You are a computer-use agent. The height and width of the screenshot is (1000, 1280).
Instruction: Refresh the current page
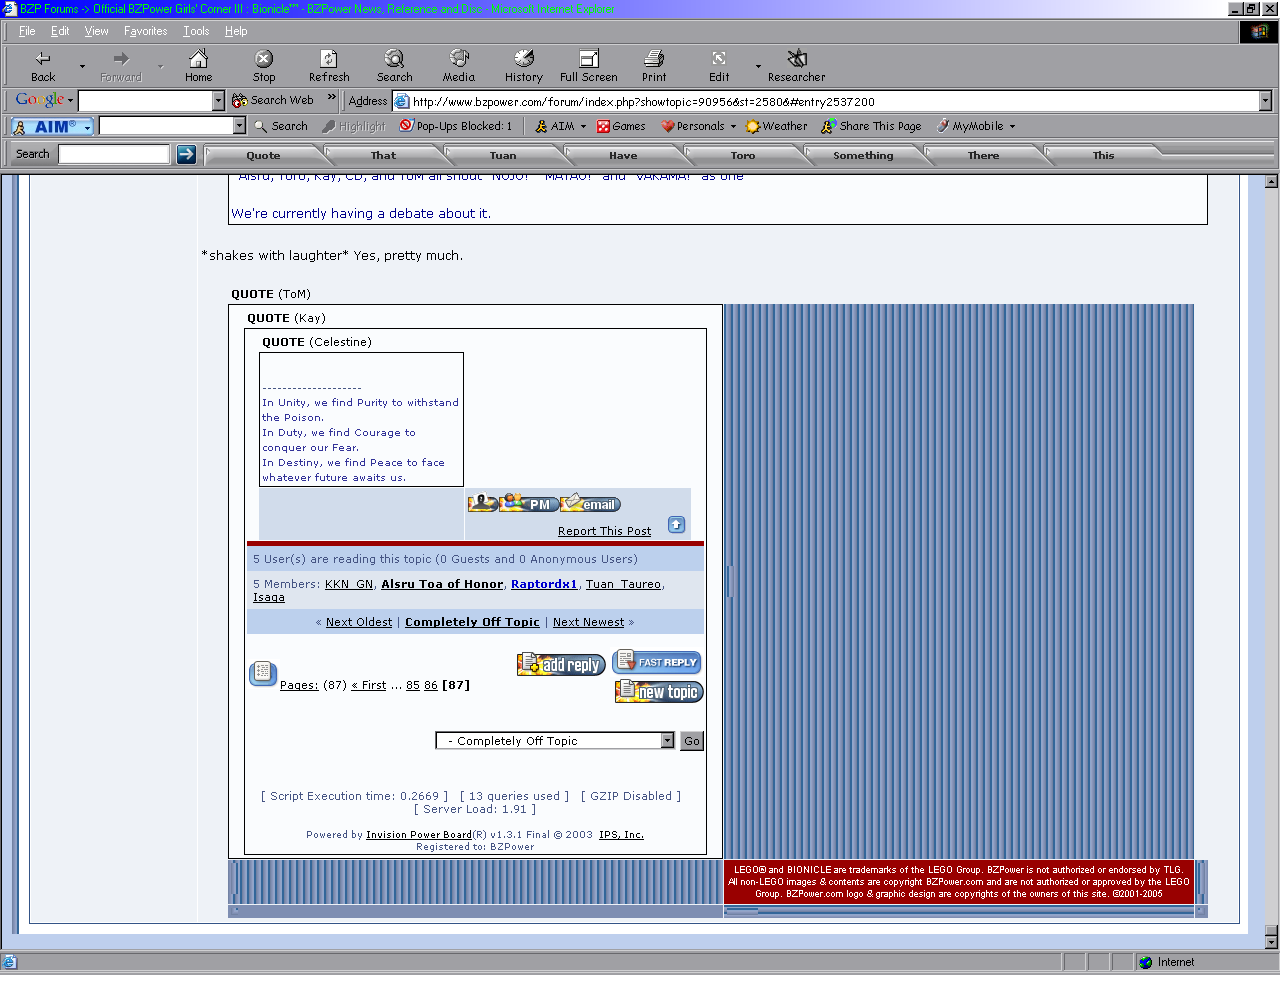pyautogui.click(x=329, y=66)
